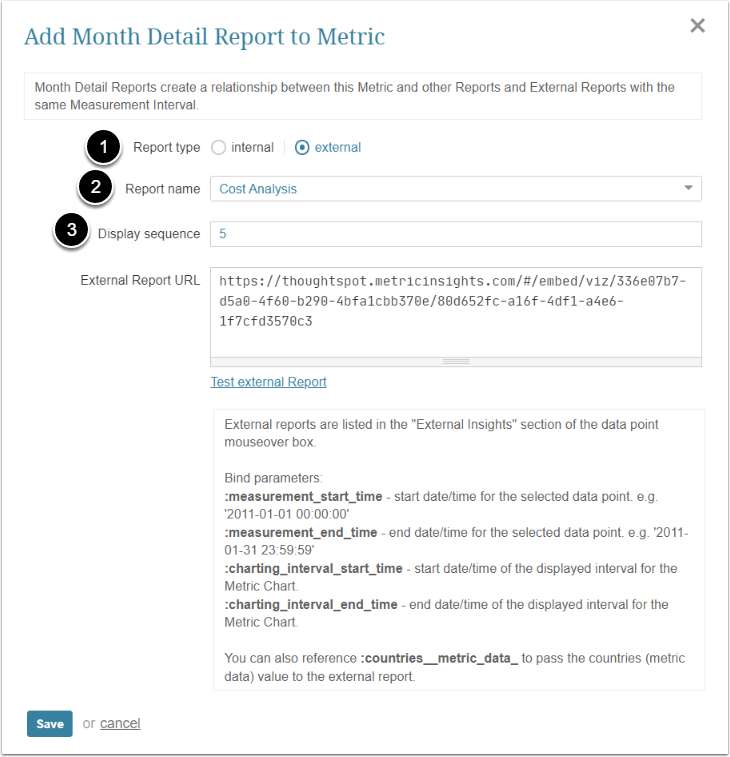The width and height of the screenshot is (730, 757).
Task: Click the step 1 number badge
Action: 103,147
